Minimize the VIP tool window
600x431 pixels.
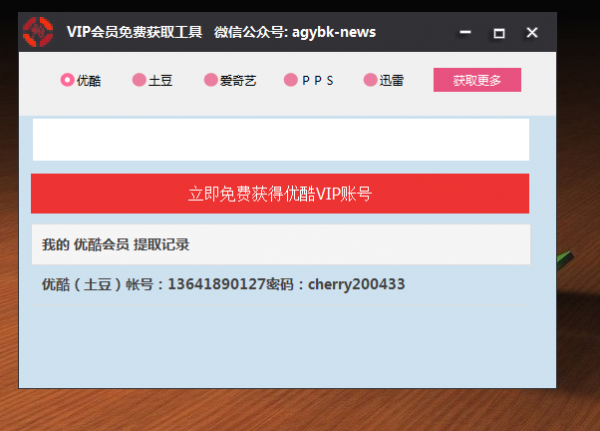(x=465, y=32)
